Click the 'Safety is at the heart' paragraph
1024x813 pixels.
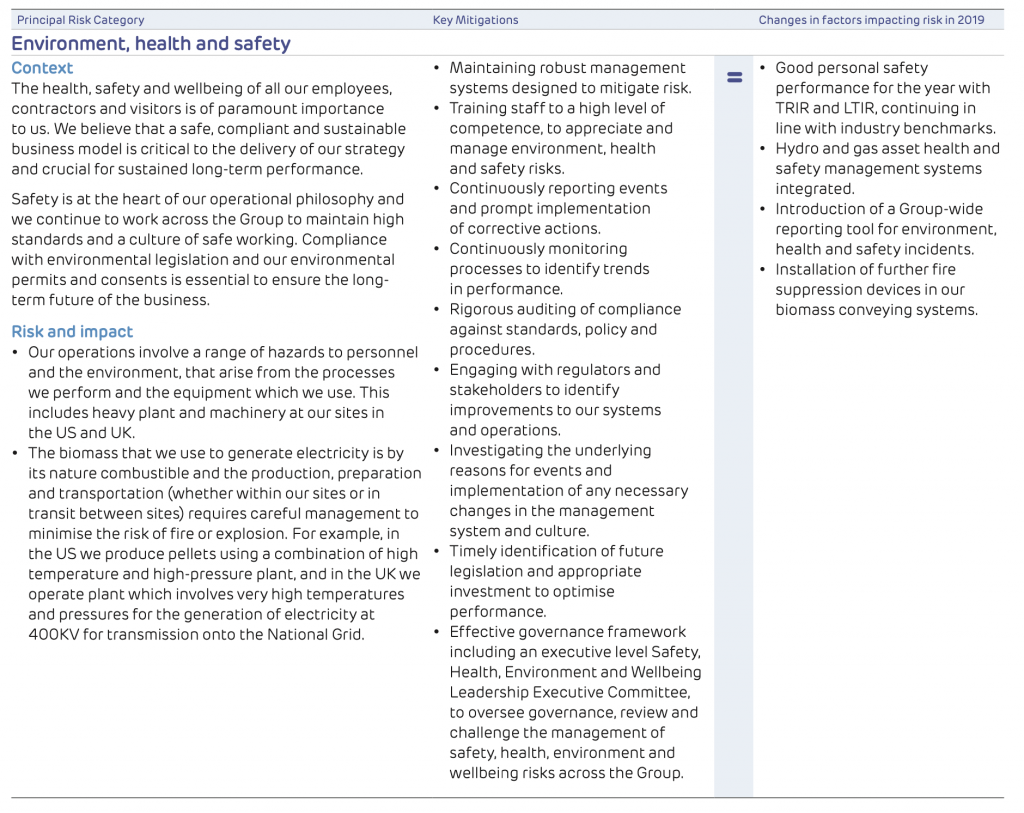click(208, 249)
